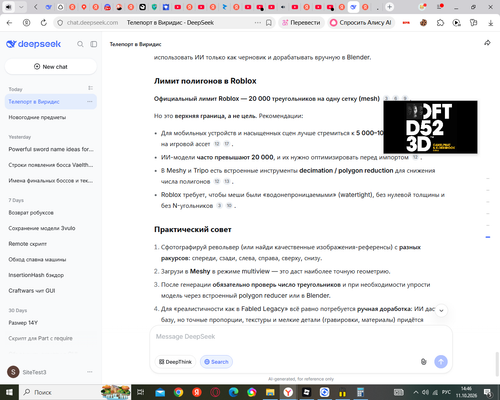Collapse the DeepSeek sidebar panel icon
The width and height of the screenshot is (500, 400).
(x=94, y=44)
